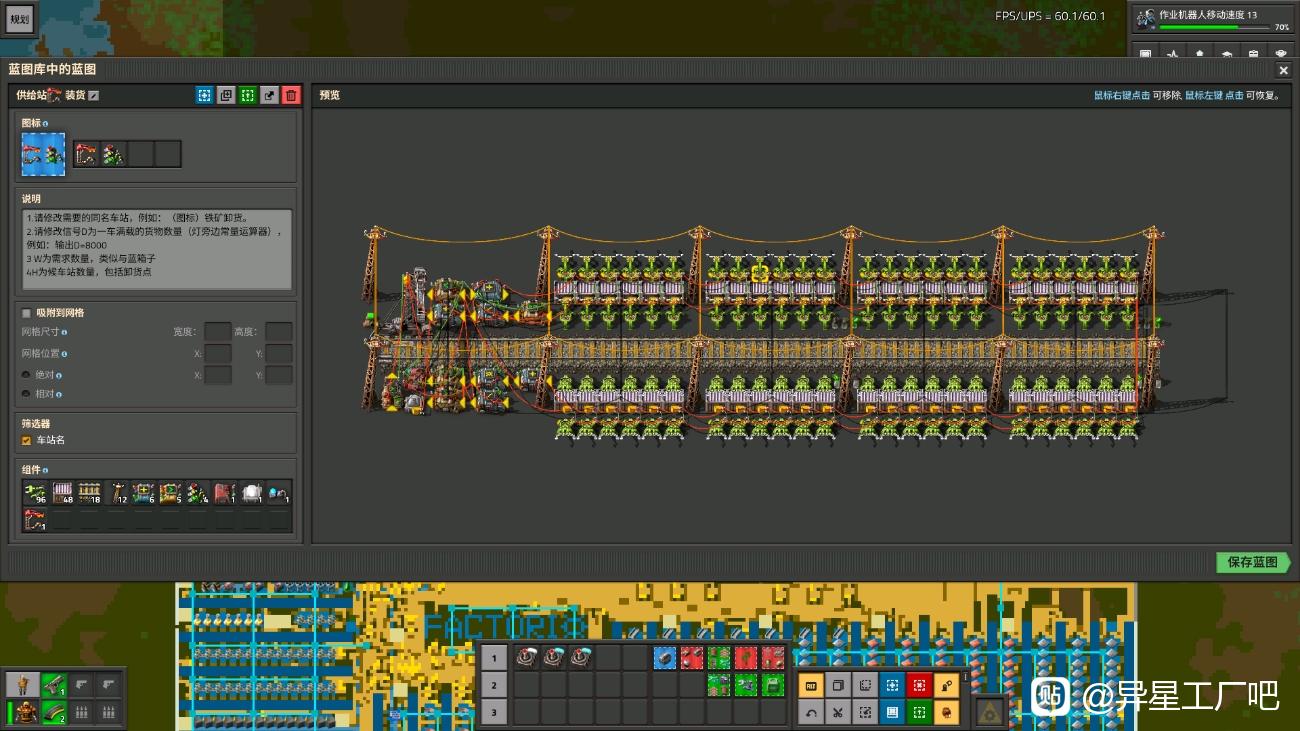Image resolution: width=1300 pixels, height=731 pixels.
Task: Click the green upgrade planner shortcut
Action: [919, 712]
